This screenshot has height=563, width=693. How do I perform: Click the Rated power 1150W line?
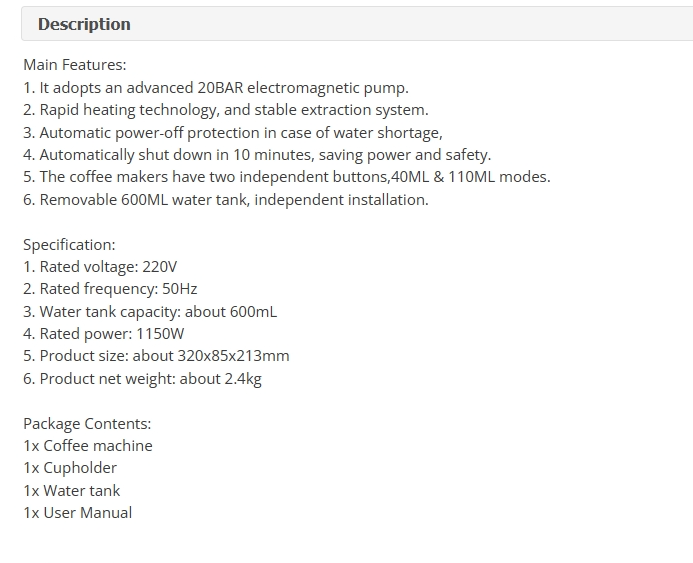tap(104, 334)
